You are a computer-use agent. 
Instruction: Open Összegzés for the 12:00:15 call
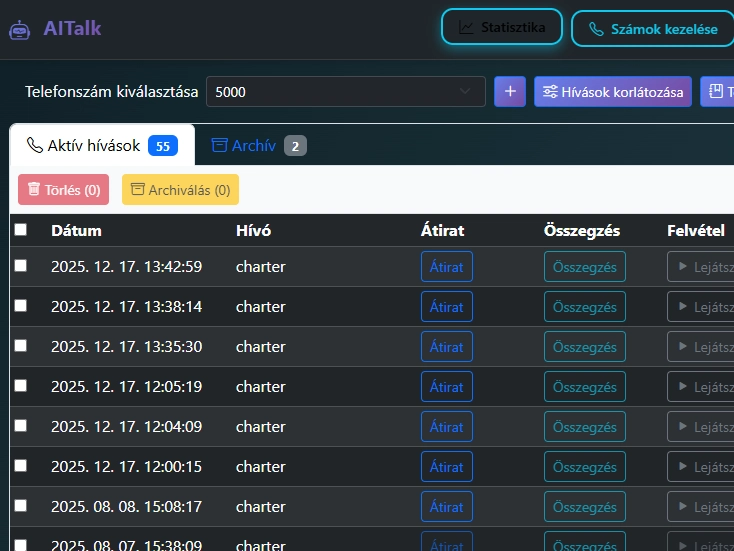[x=585, y=467]
